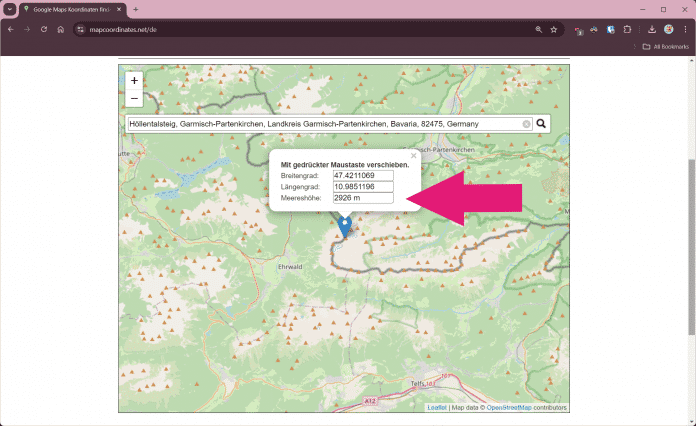This screenshot has width=696, height=426.
Task: Click the magnifier search button beside address
Action: pyautogui.click(x=542, y=124)
